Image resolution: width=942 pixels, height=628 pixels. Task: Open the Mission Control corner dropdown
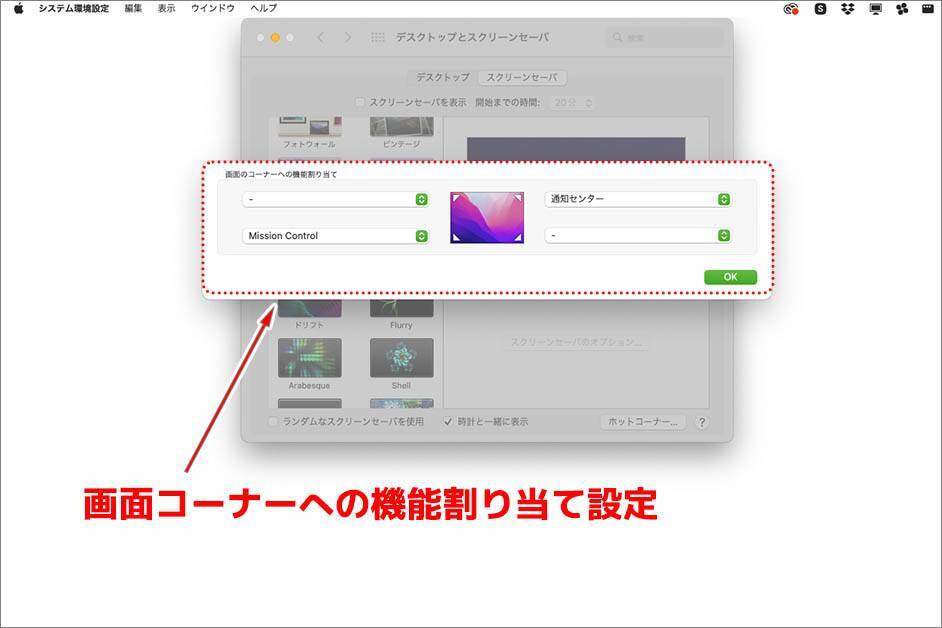(335, 236)
